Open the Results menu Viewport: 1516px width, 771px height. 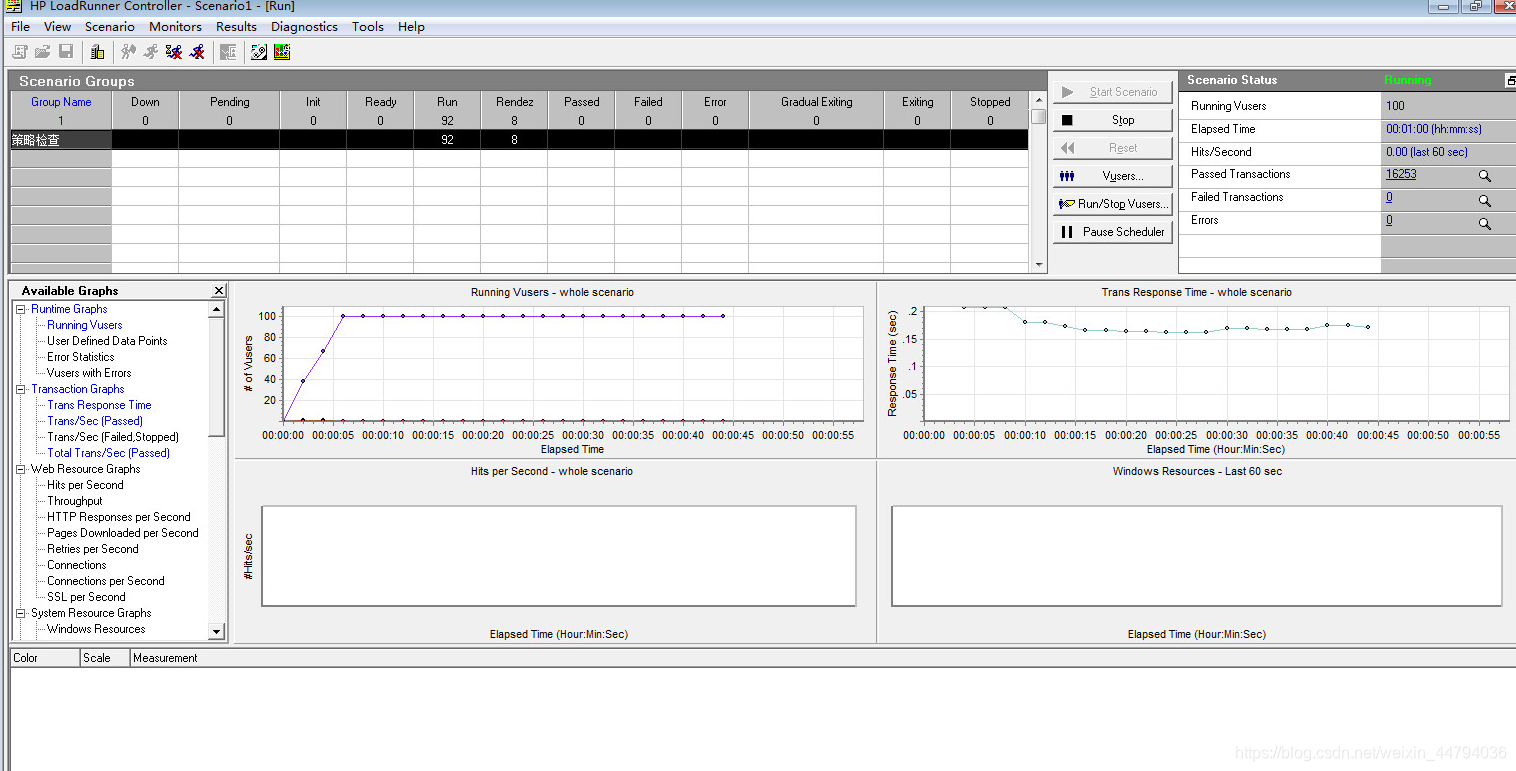(x=236, y=27)
